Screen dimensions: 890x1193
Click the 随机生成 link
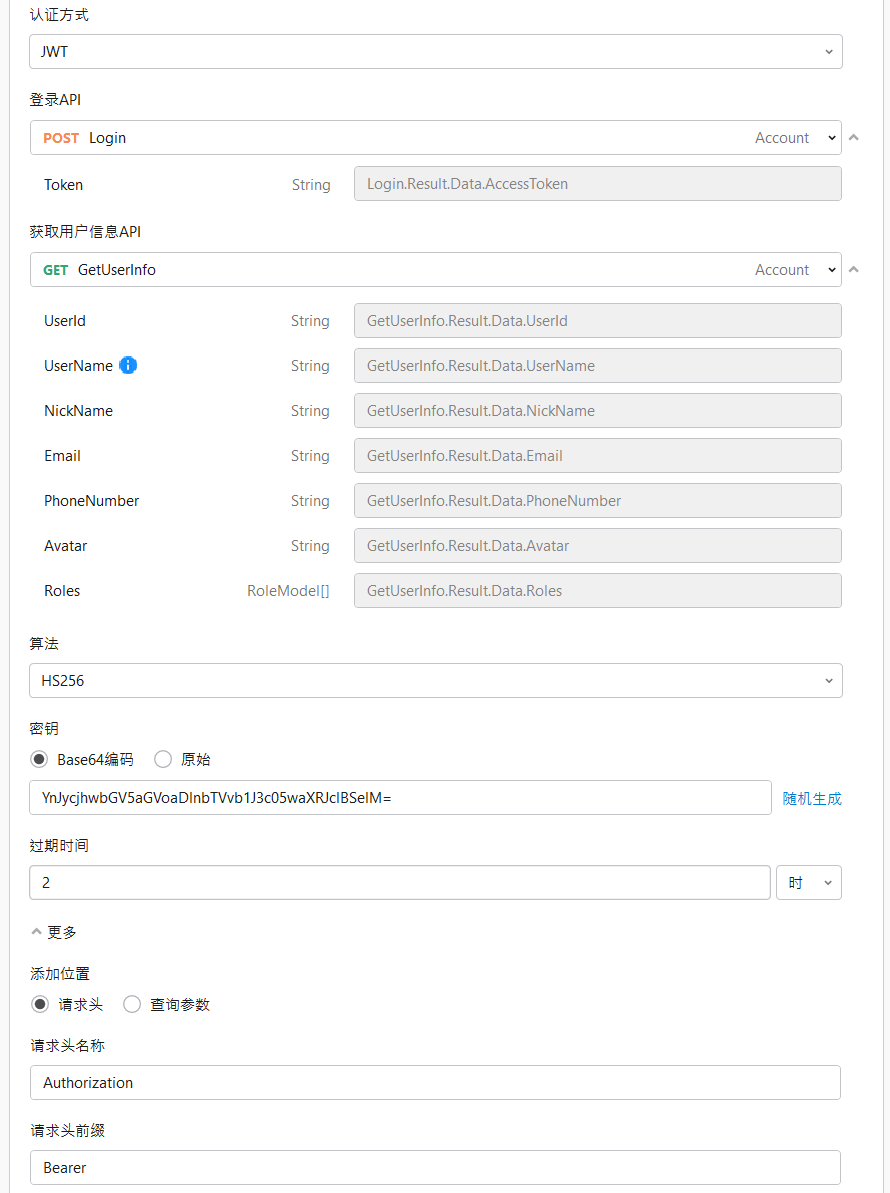tap(812, 798)
